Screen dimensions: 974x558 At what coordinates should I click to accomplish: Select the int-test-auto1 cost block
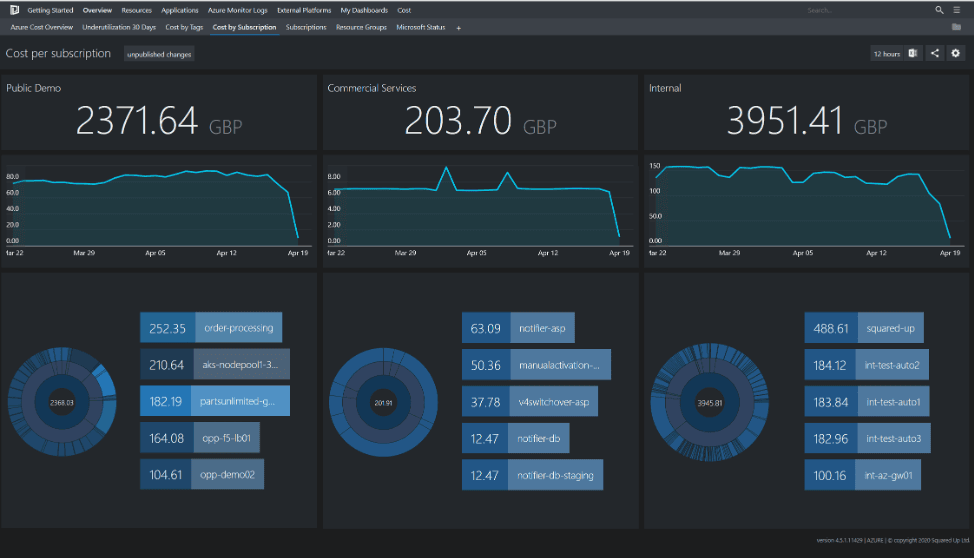click(x=867, y=401)
